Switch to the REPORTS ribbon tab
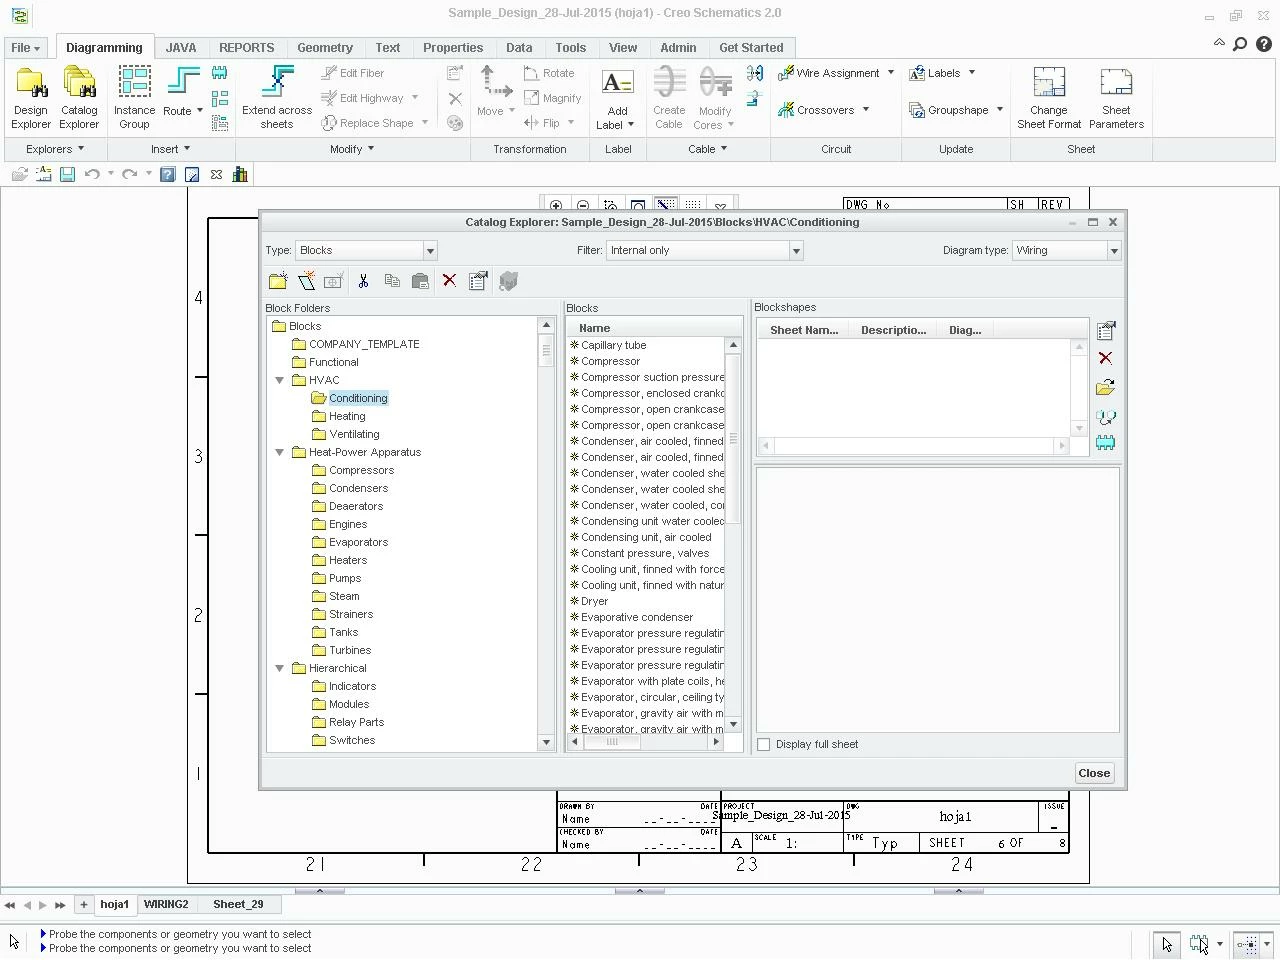1280x960 pixels. tap(246, 47)
